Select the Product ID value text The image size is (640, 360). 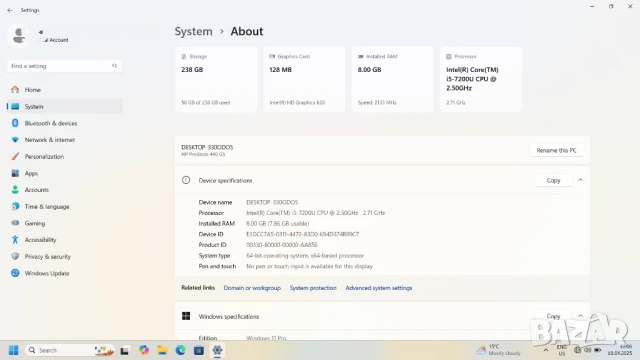tap(282, 245)
